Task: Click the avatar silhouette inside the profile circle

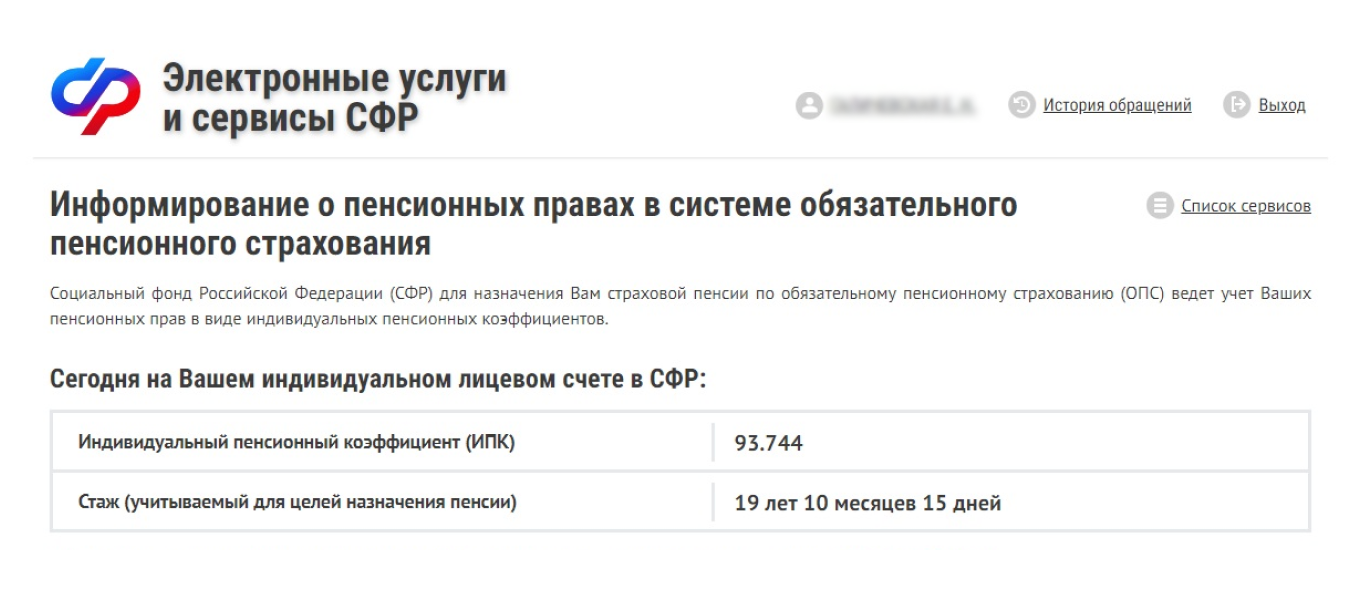Action: [810, 103]
